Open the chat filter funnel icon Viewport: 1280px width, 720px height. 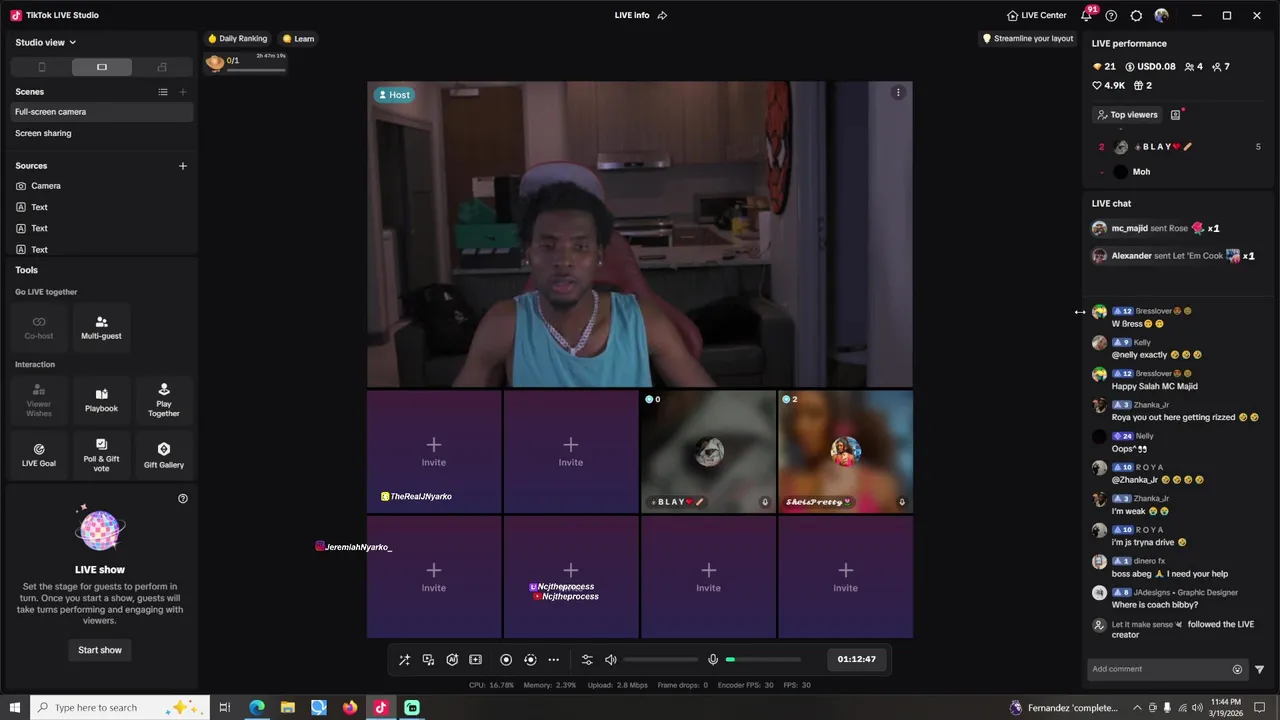point(1259,669)
